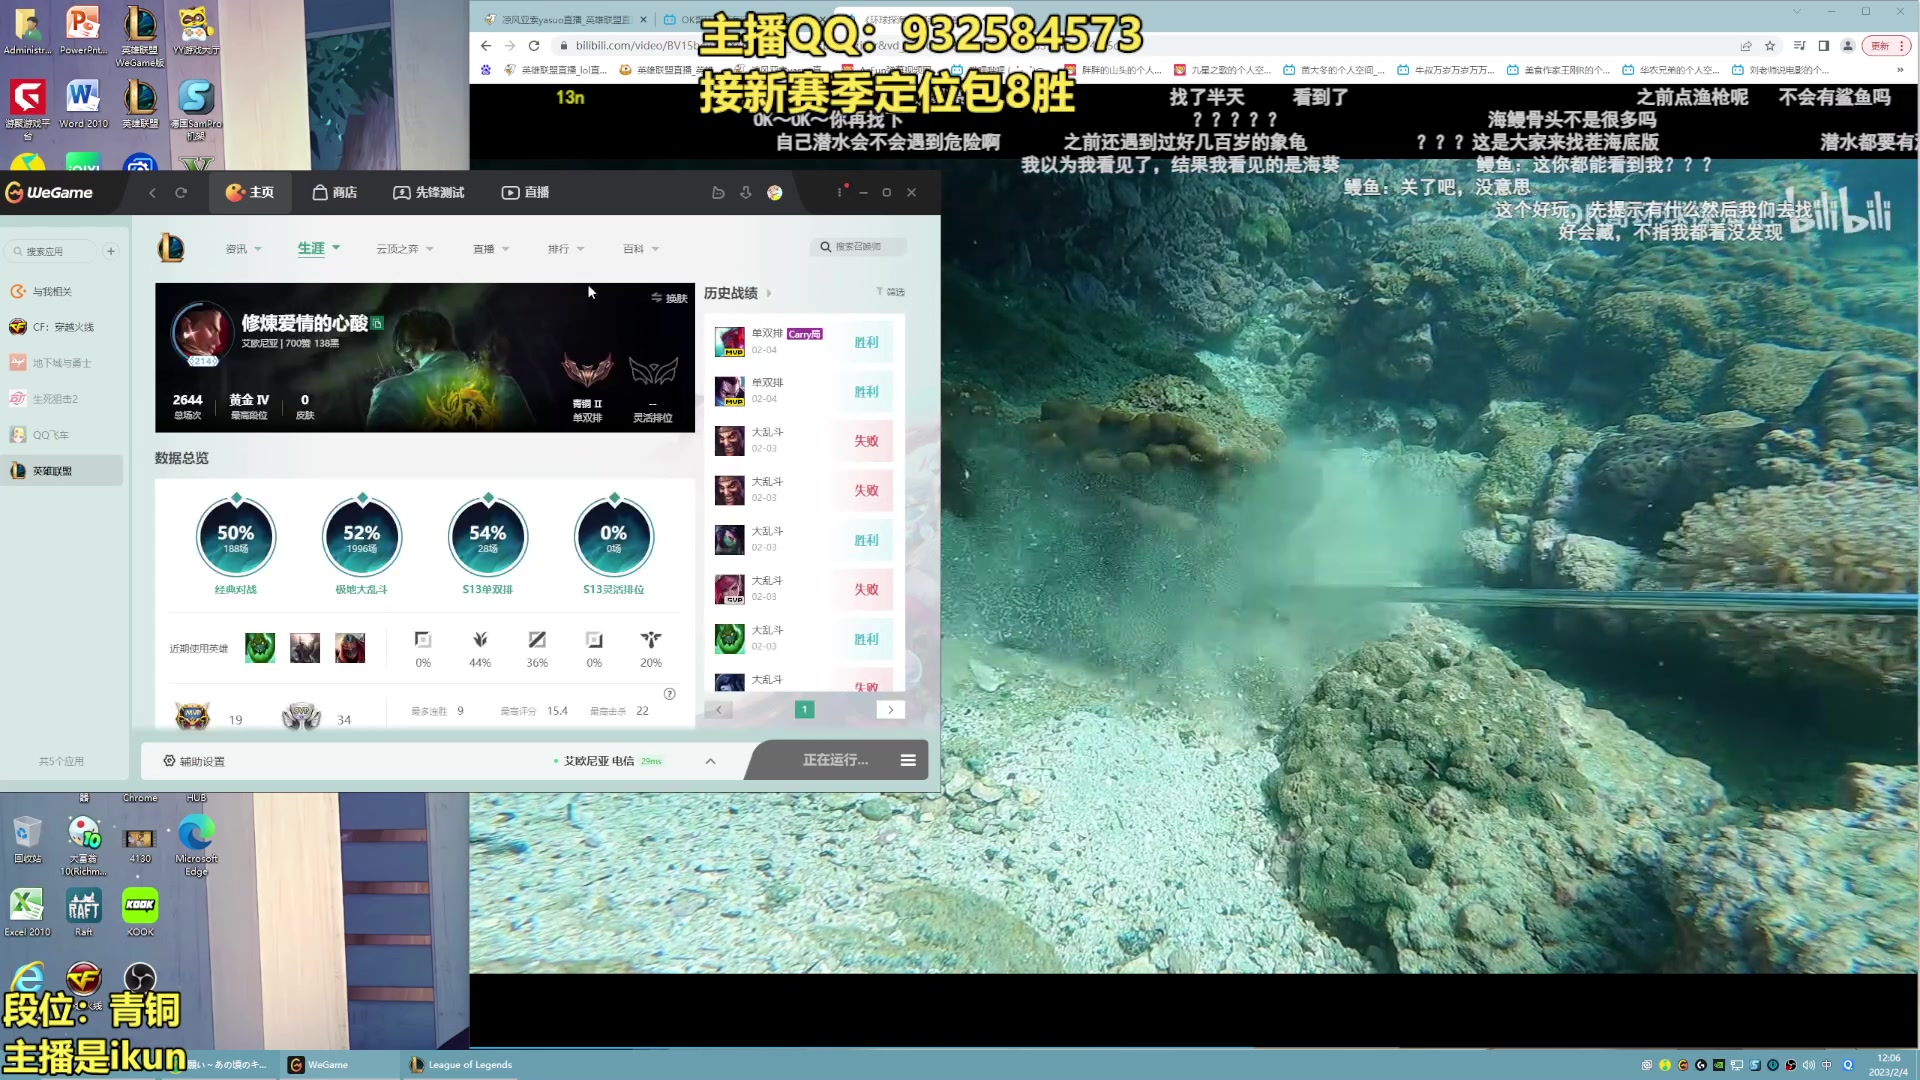The height and width of the screenshot is (1080, 1920).
Task: Reload the Chrome bilibili page
Action: tap(534, 46)
